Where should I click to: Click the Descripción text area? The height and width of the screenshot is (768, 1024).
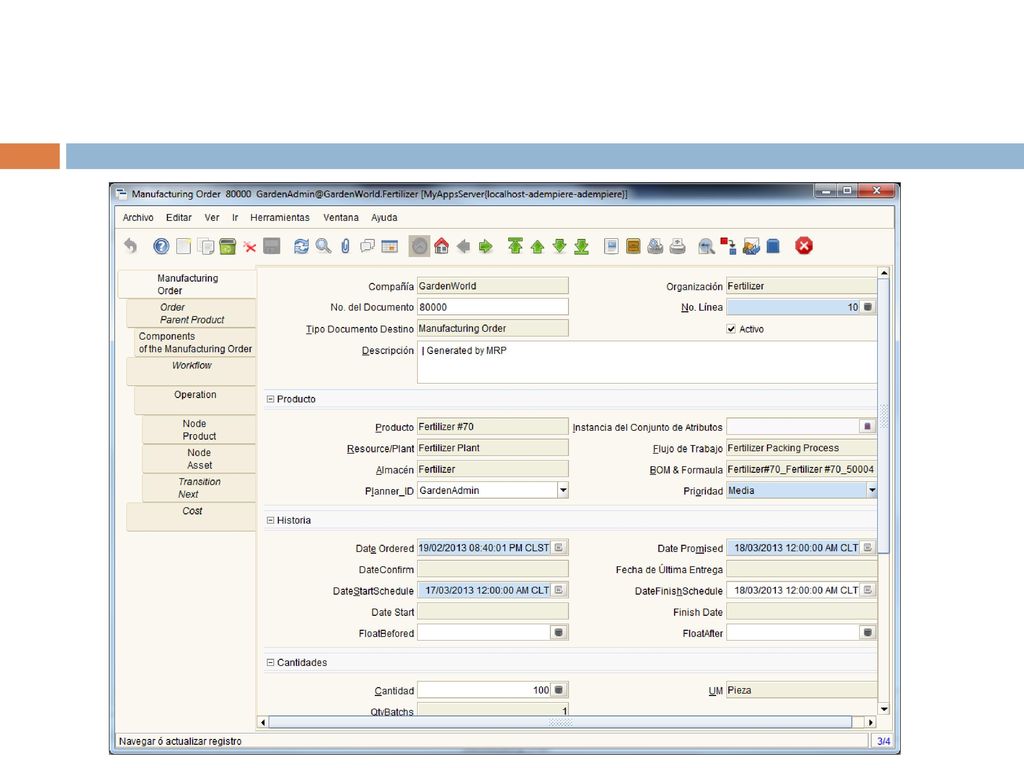(647, 362)
